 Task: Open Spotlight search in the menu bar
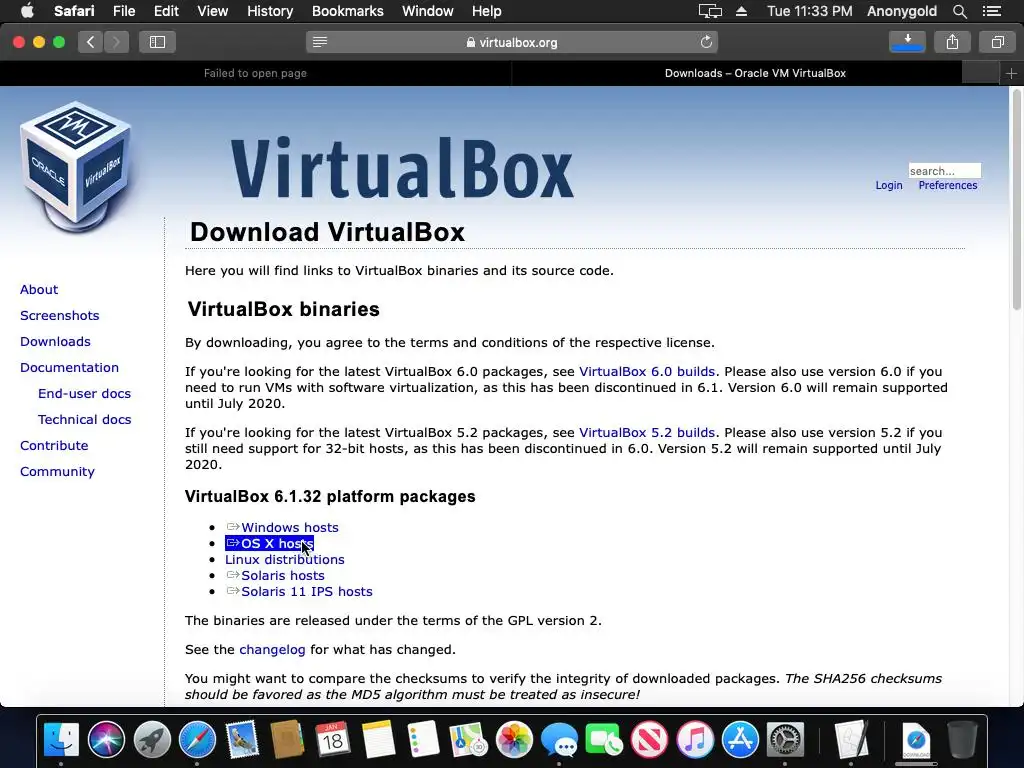[959, 11]
